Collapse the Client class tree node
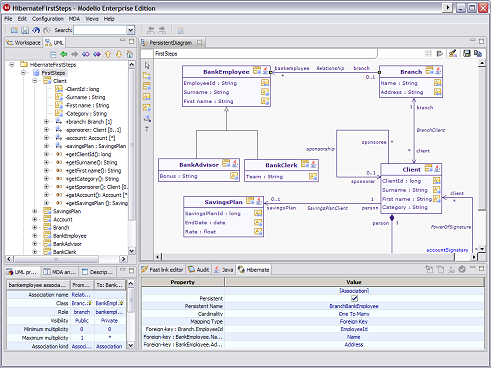The image size is (491, 368). click(x=35, y=81)
